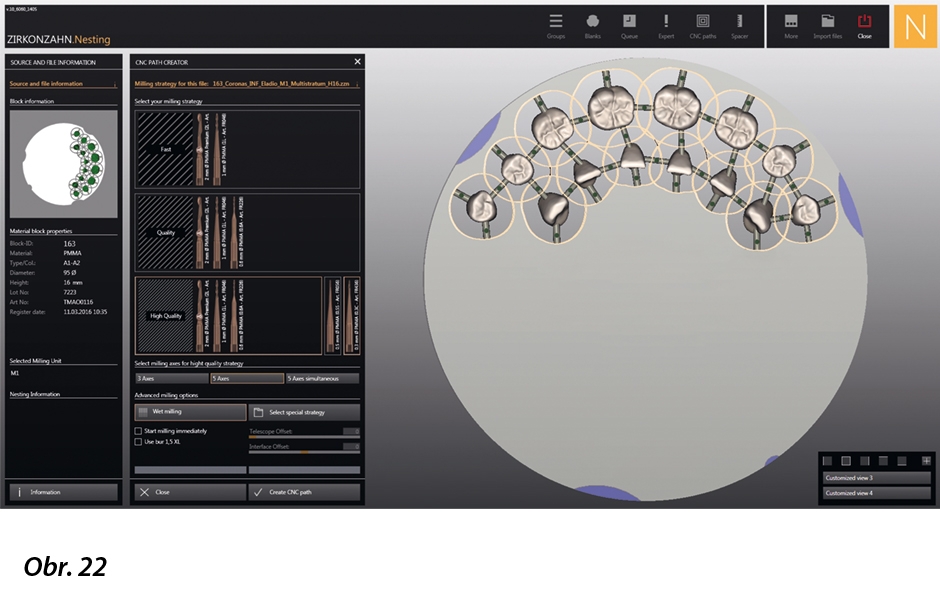Image resolution: width=940 pixels, height=600 pixels.
Task: Click the Lot No value 7223
Action: point(70,293)
